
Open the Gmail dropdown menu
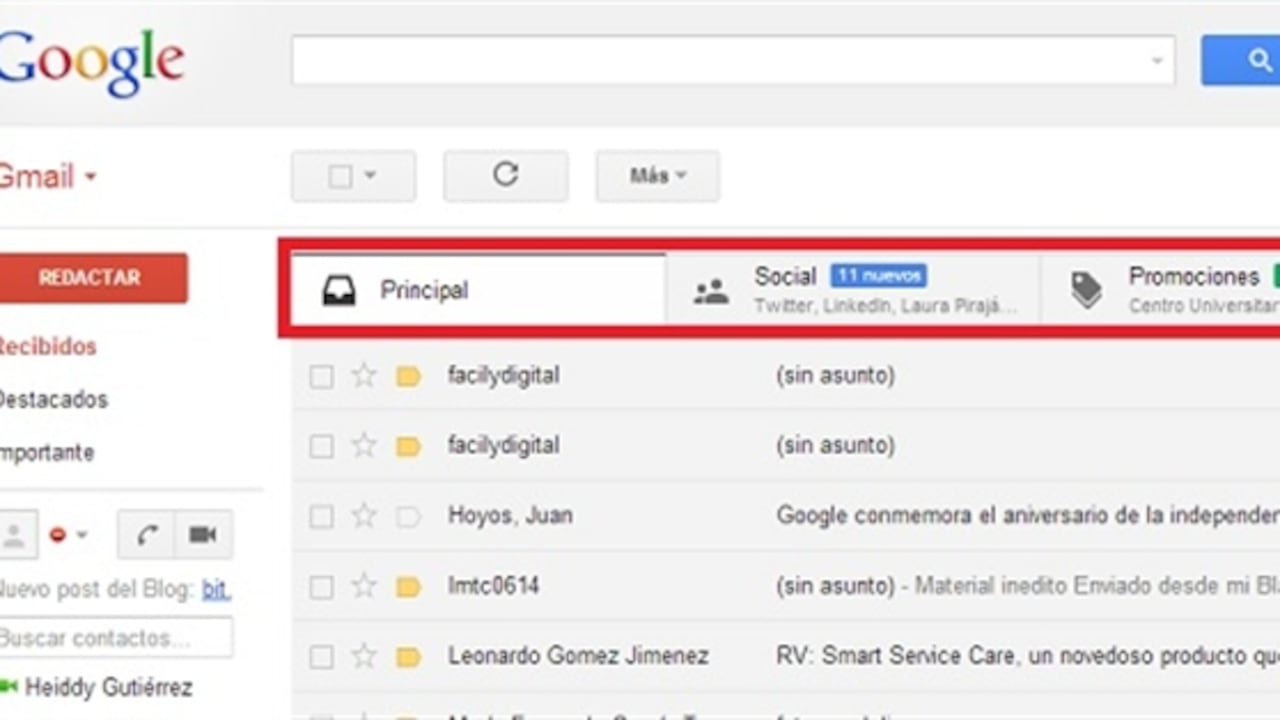pos(88,176)
